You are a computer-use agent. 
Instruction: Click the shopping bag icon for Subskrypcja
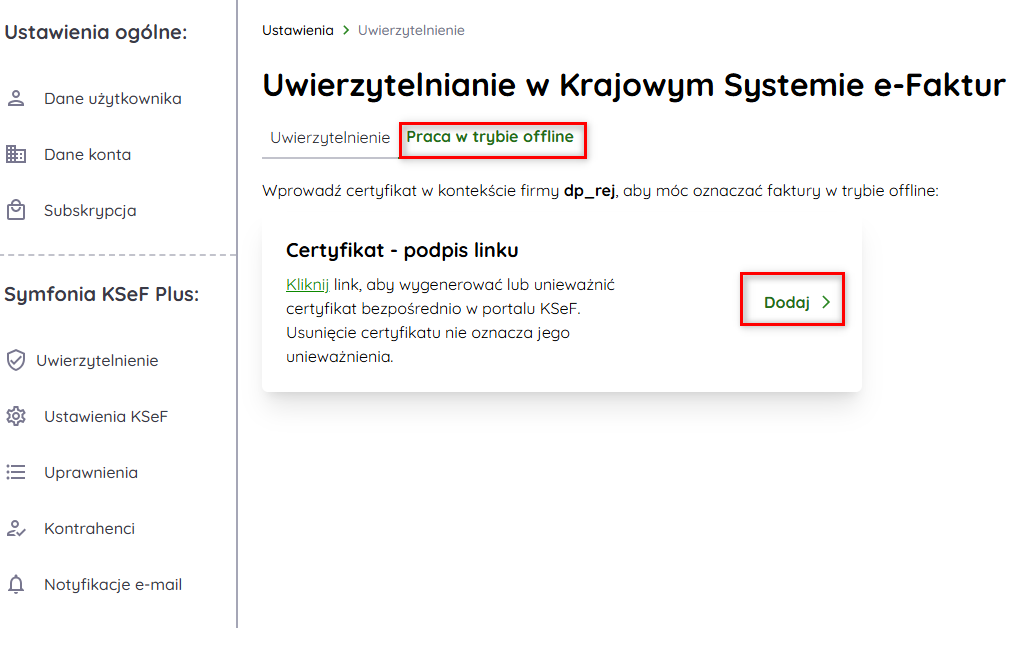pos(16,210)
